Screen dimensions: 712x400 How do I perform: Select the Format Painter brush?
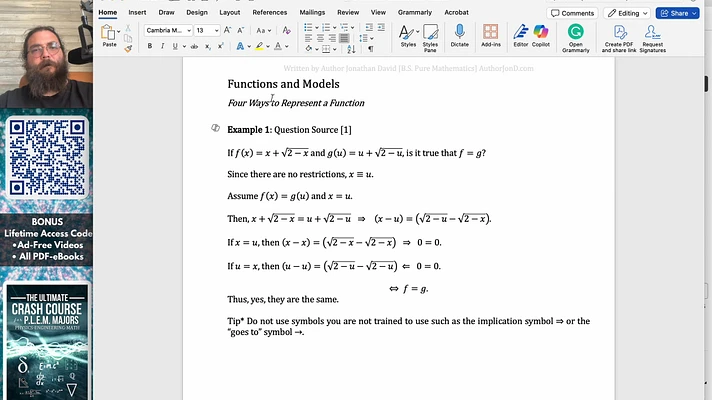coord(128,48)
